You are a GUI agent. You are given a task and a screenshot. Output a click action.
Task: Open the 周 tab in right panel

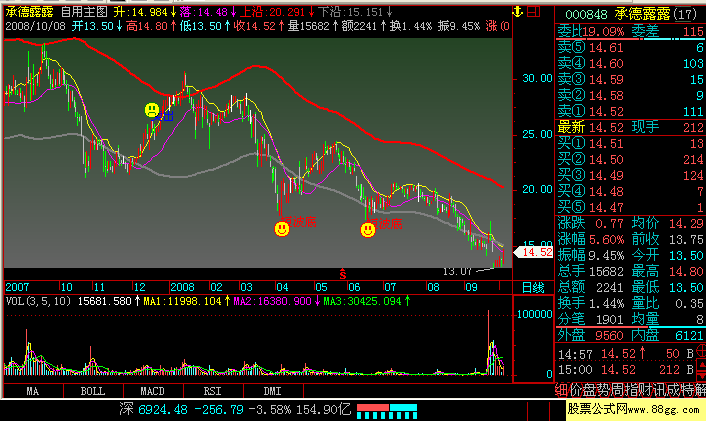(x=618, y=390)
